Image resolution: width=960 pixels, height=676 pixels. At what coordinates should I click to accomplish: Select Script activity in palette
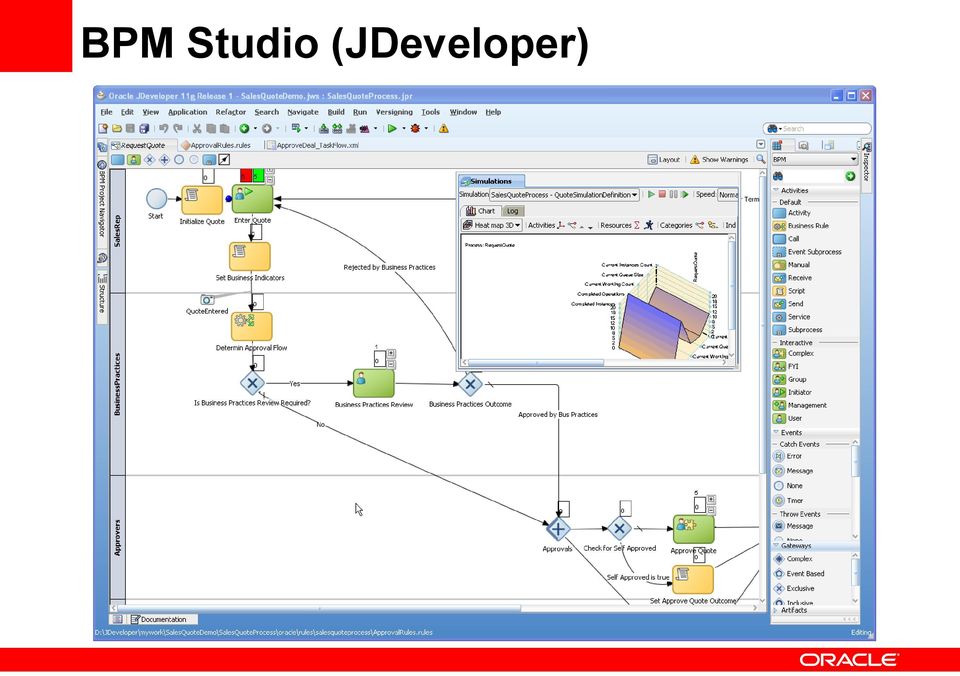click(x=789, y=291)
